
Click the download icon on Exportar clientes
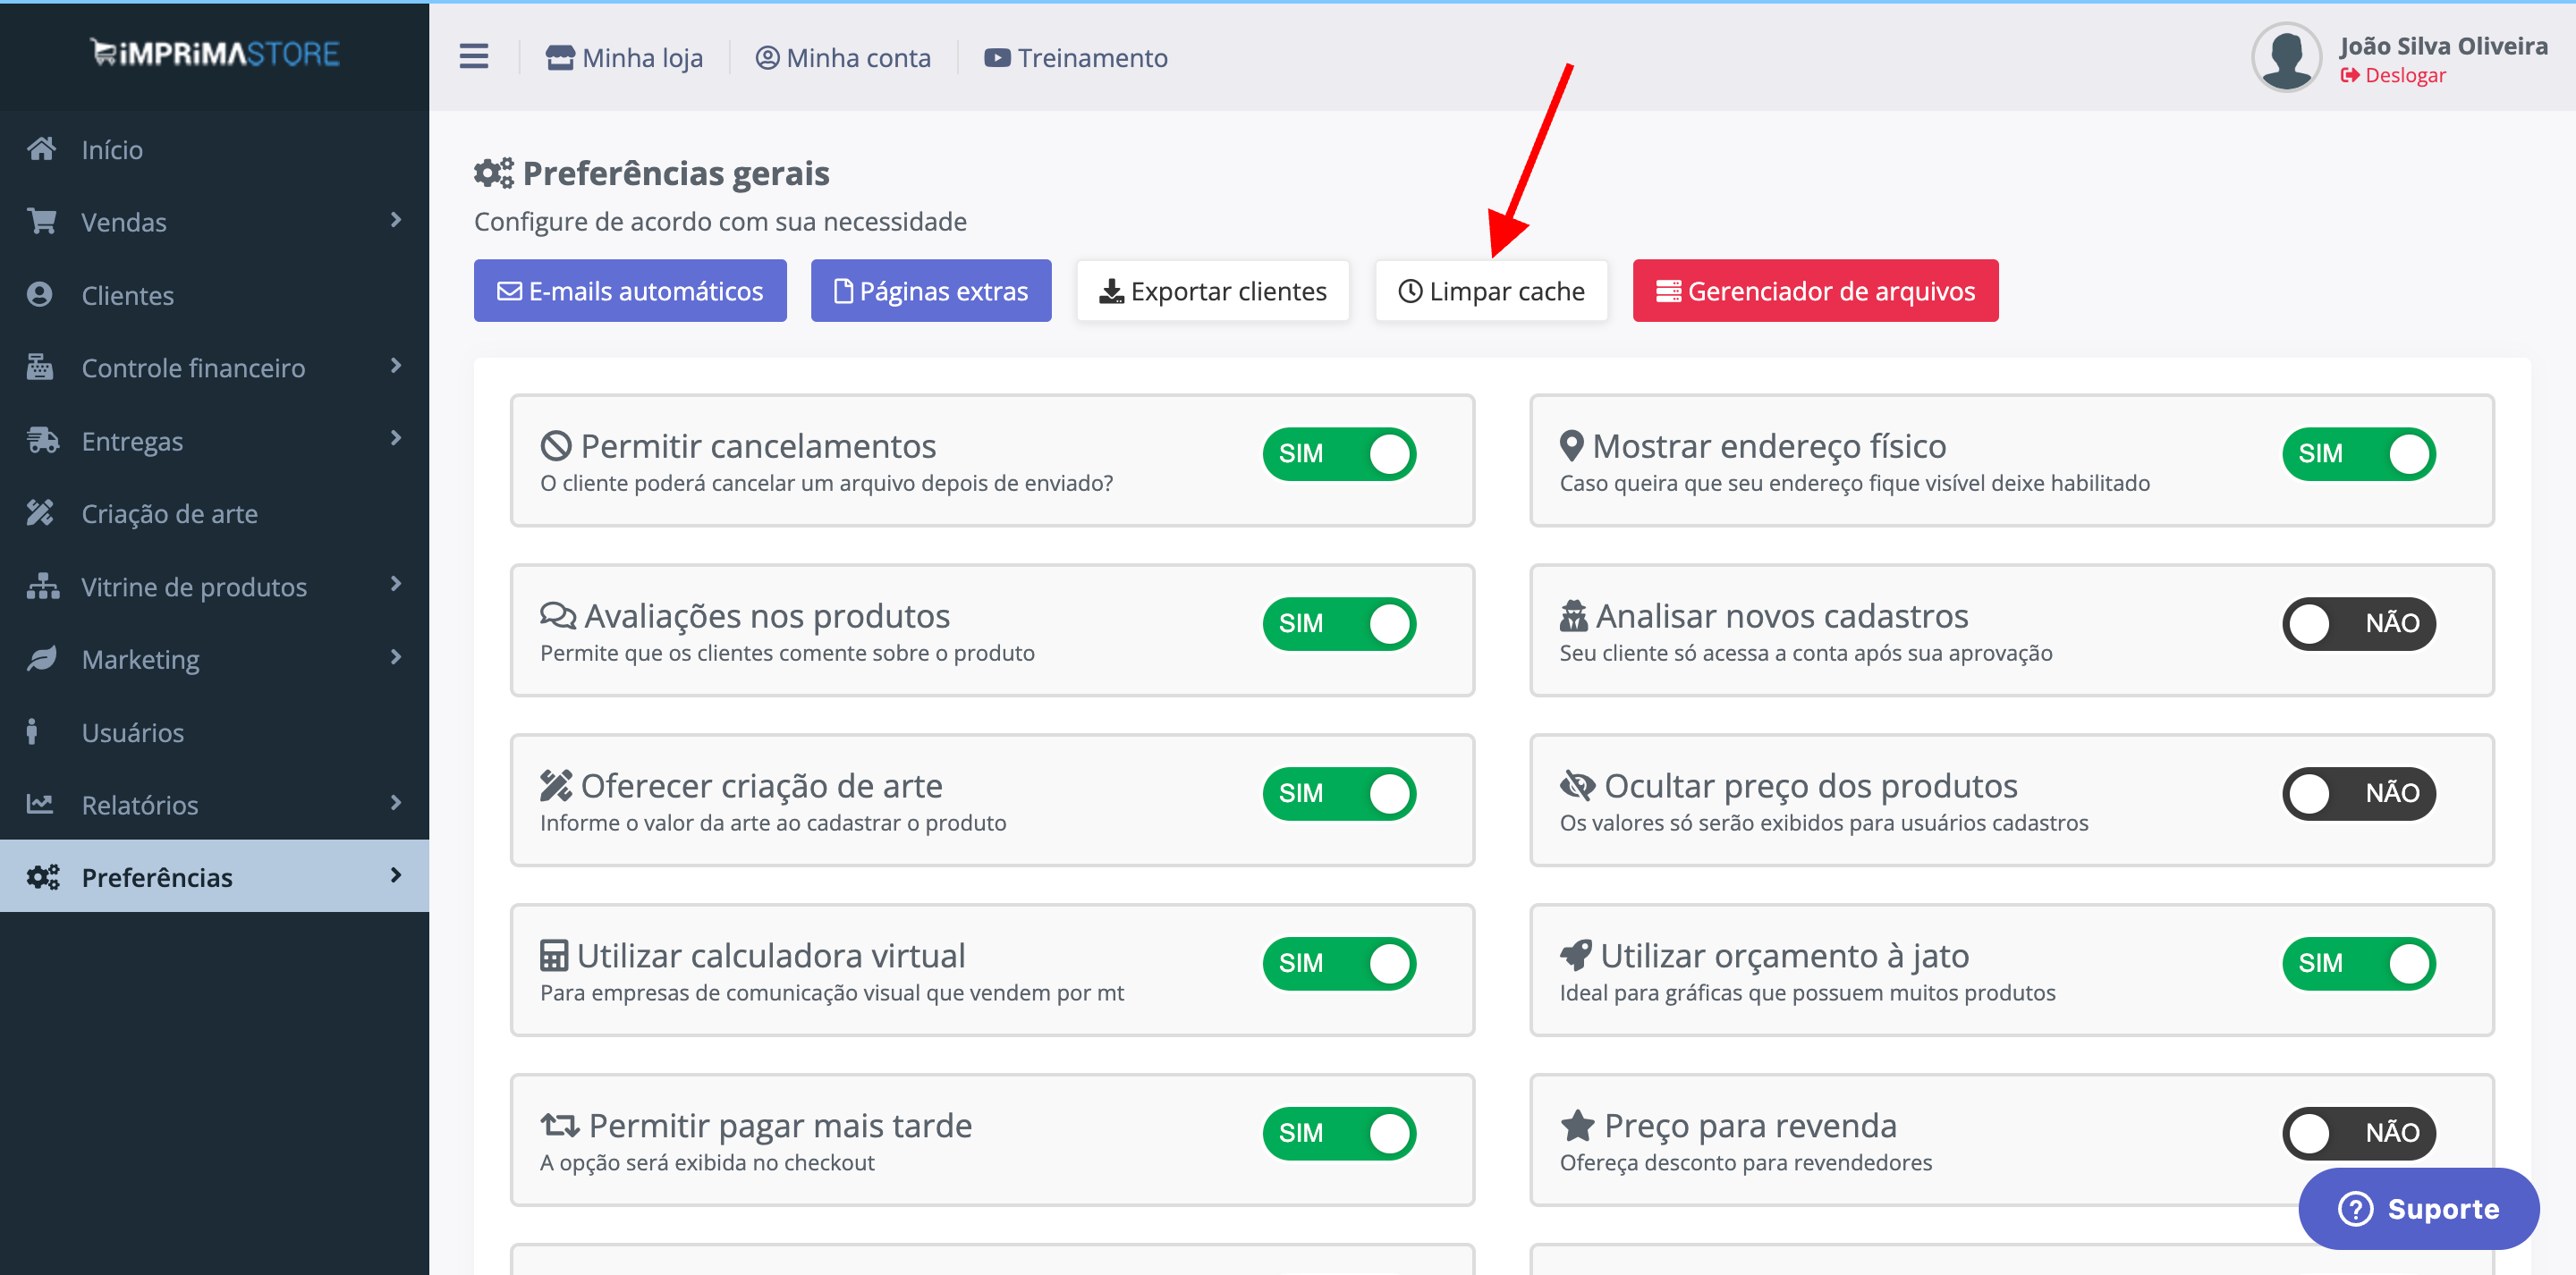[1111, 291]
